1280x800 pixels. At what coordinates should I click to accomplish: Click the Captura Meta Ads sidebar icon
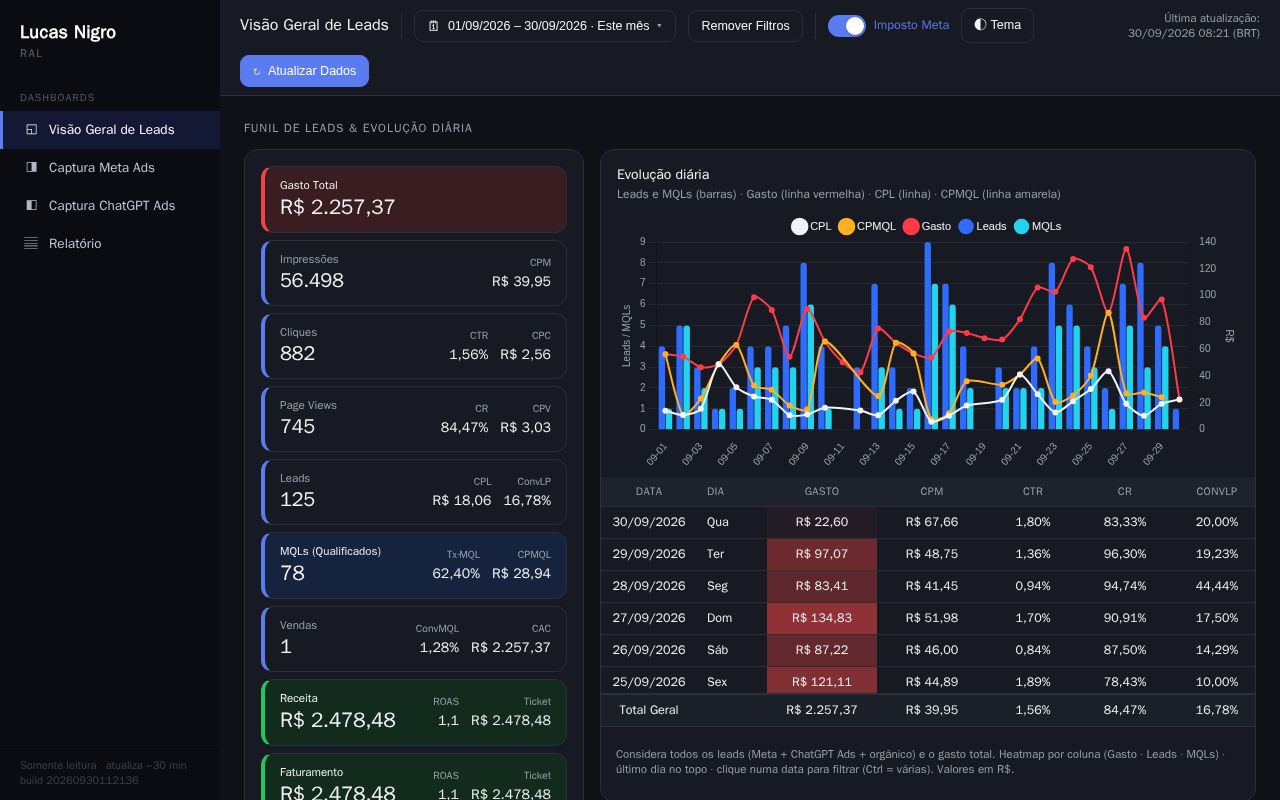(x=31, y=168)
